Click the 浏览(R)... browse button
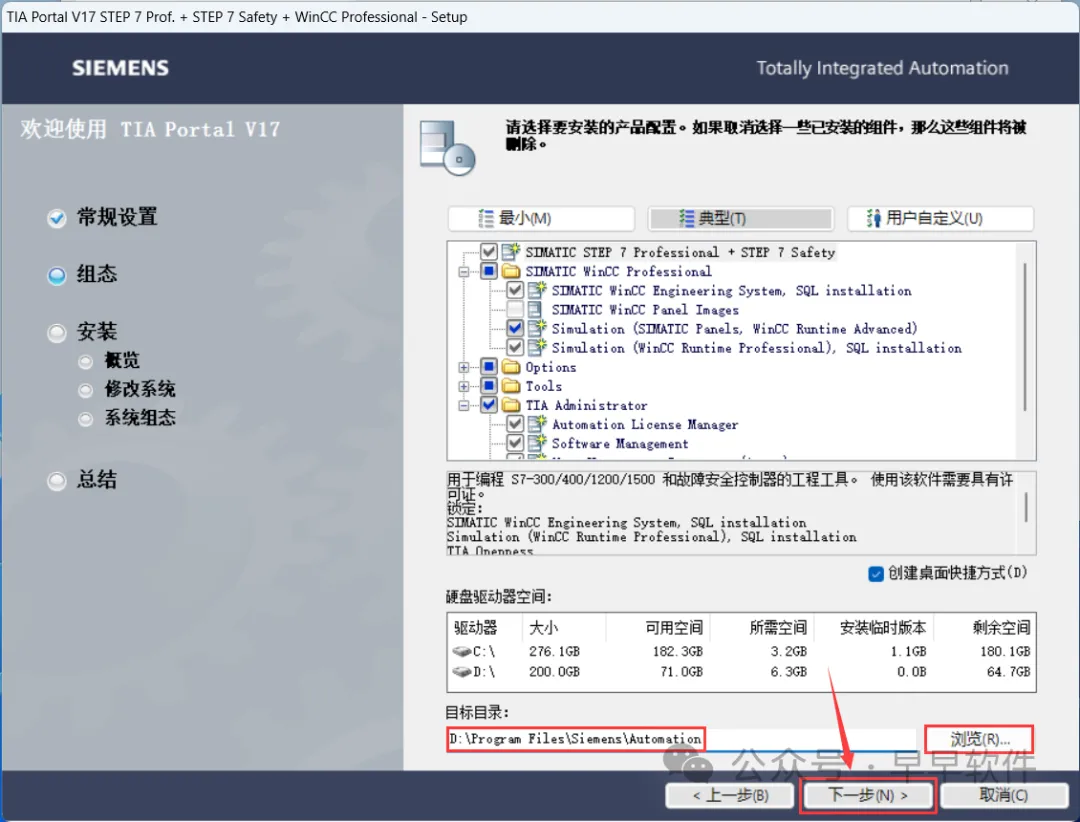The width and height of the screenshot is (1080, 822). pos(979,739)
